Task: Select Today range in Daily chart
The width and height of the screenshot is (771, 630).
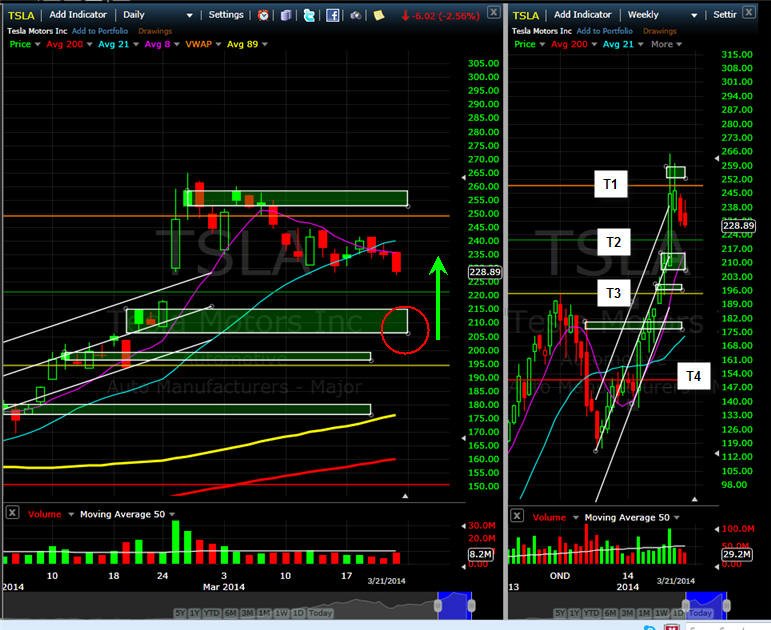Action: point(320,613)
